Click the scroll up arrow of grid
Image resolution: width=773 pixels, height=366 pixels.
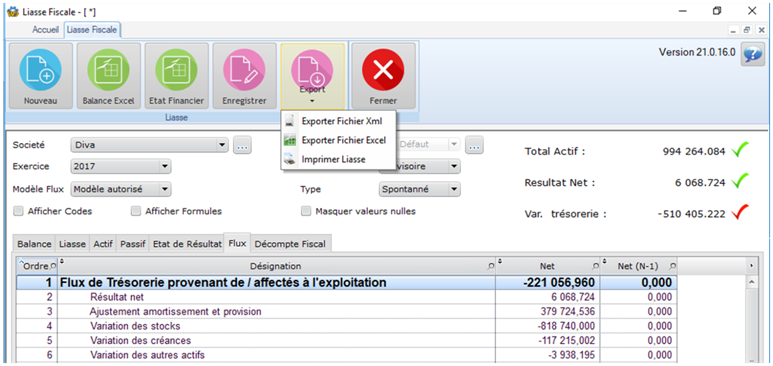[x=752, y=282]
